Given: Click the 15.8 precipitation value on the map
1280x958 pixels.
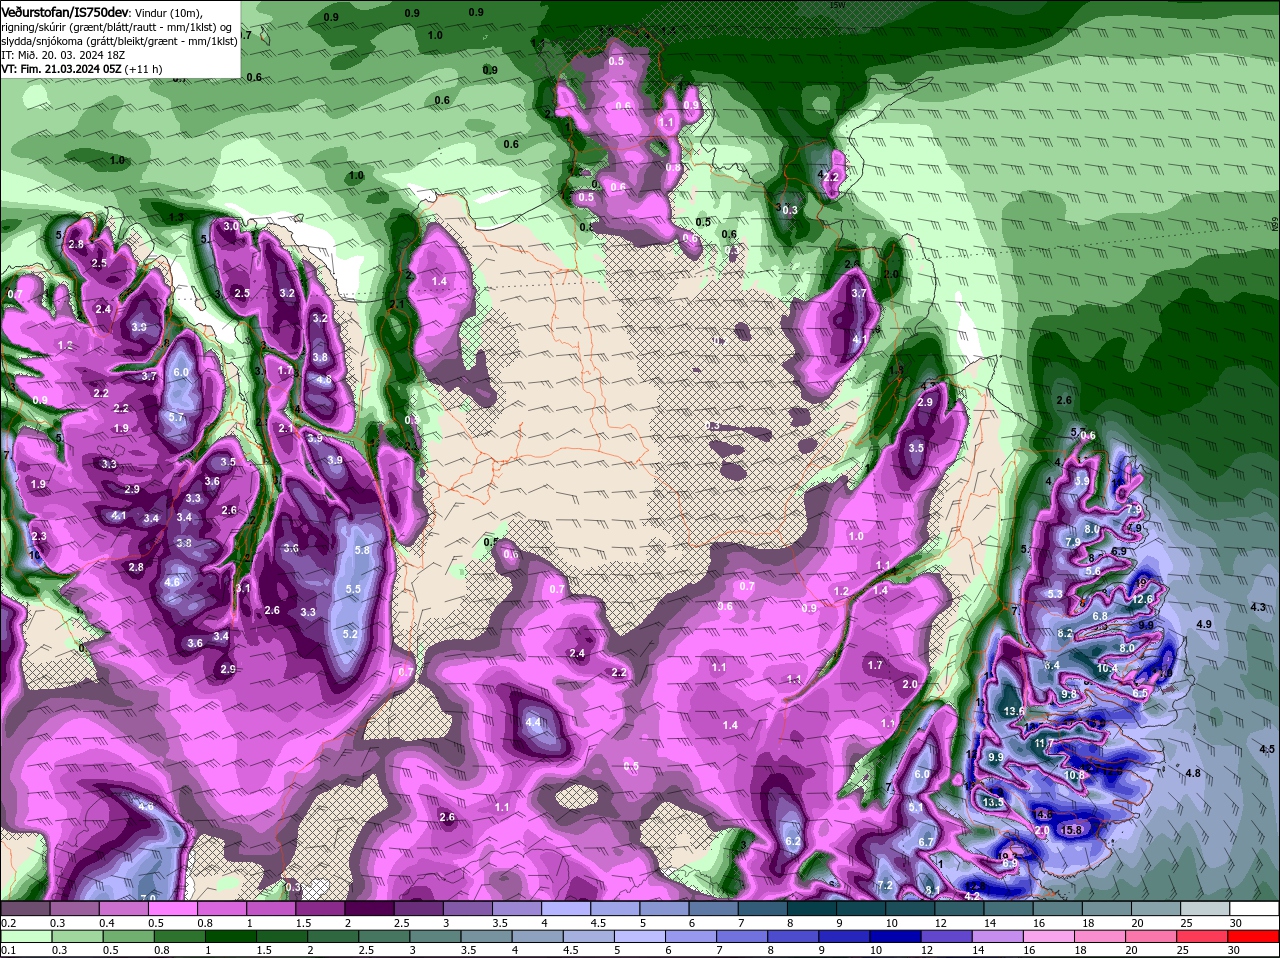Looking at the screenshot, I should pyautogui.click(x=1073, y=830).
